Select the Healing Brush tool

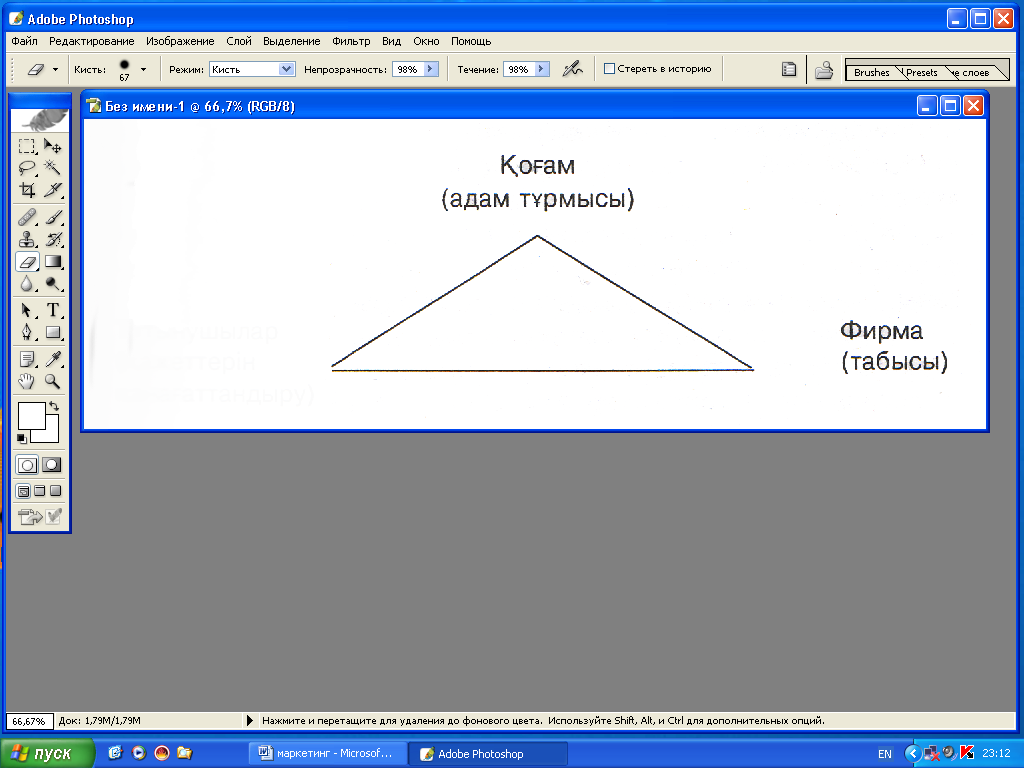point(27,217)
